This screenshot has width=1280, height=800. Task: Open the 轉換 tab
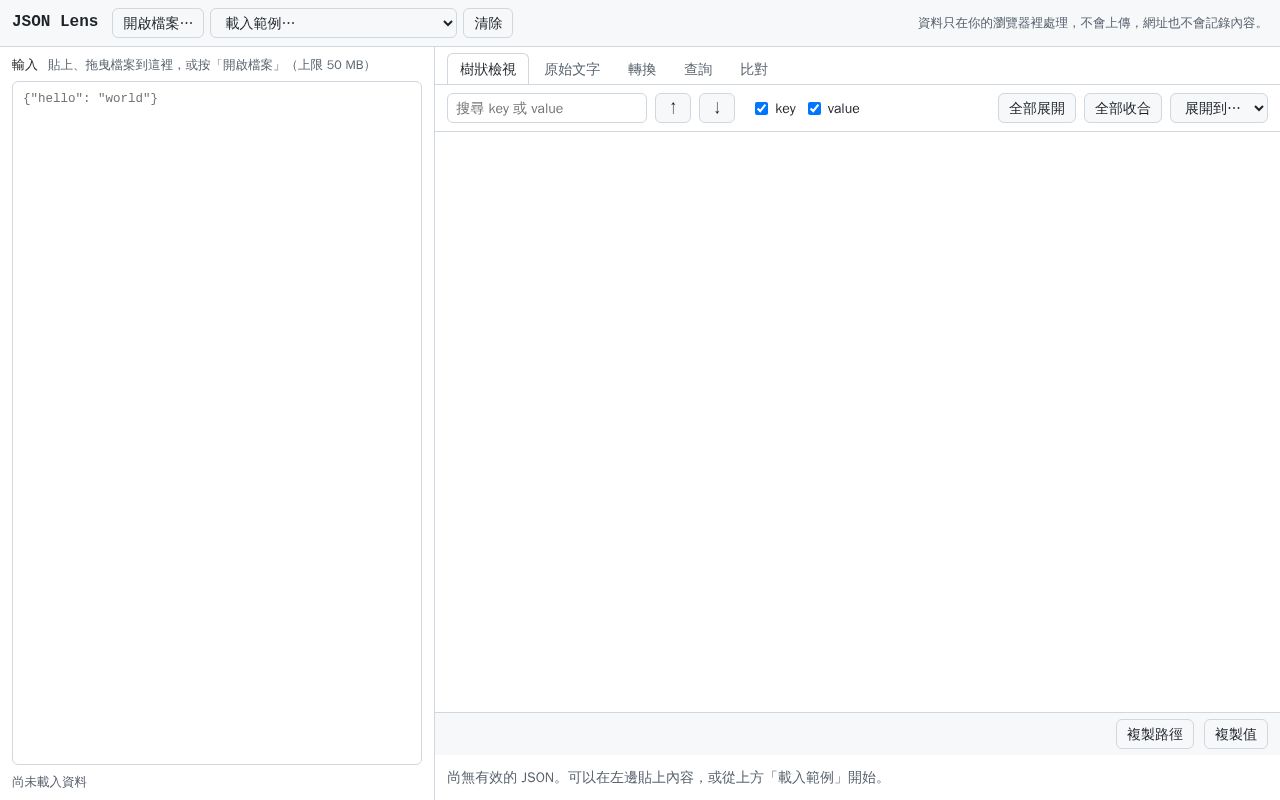[642, 69]
